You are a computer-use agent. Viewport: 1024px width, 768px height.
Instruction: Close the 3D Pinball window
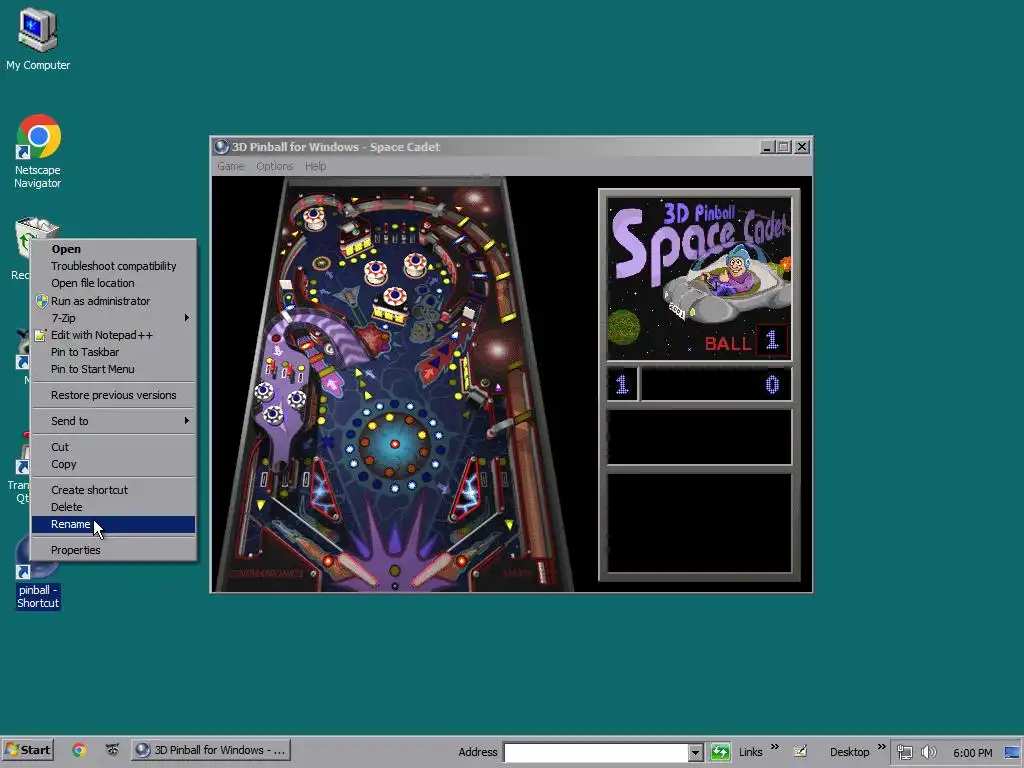pyautogui.click(x=802, y=147)
